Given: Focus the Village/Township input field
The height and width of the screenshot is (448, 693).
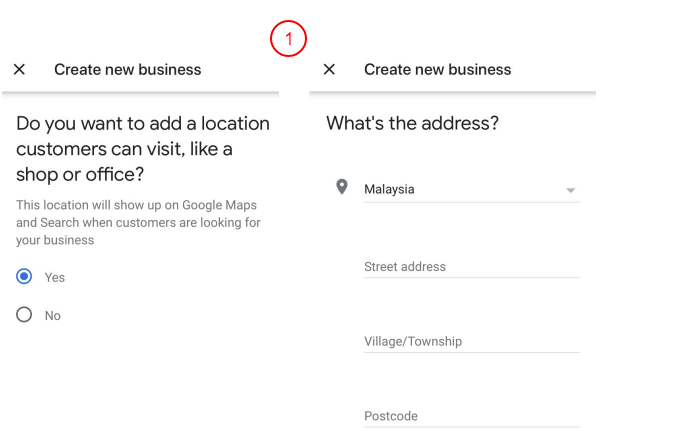Looking at the screenshot, I should click(x=471, y=342).
